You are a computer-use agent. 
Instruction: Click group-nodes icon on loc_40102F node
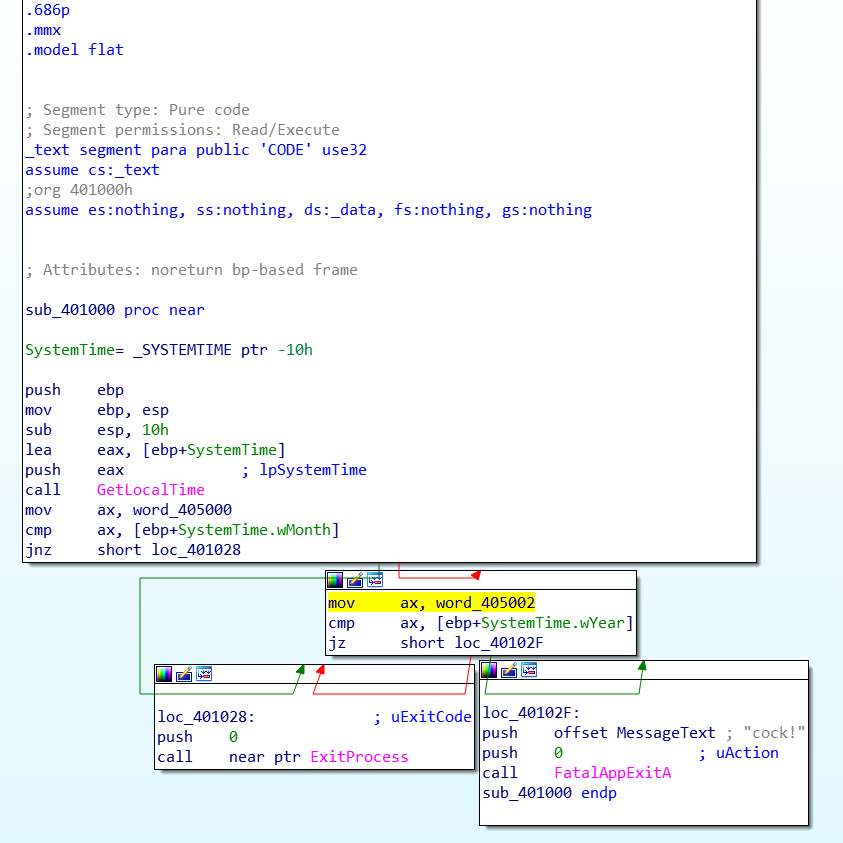coord(530,670)
